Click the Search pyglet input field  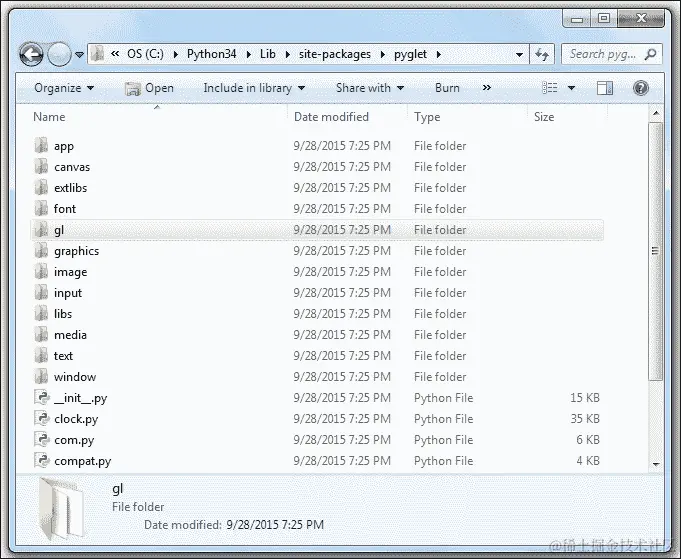tap(612, 54)
